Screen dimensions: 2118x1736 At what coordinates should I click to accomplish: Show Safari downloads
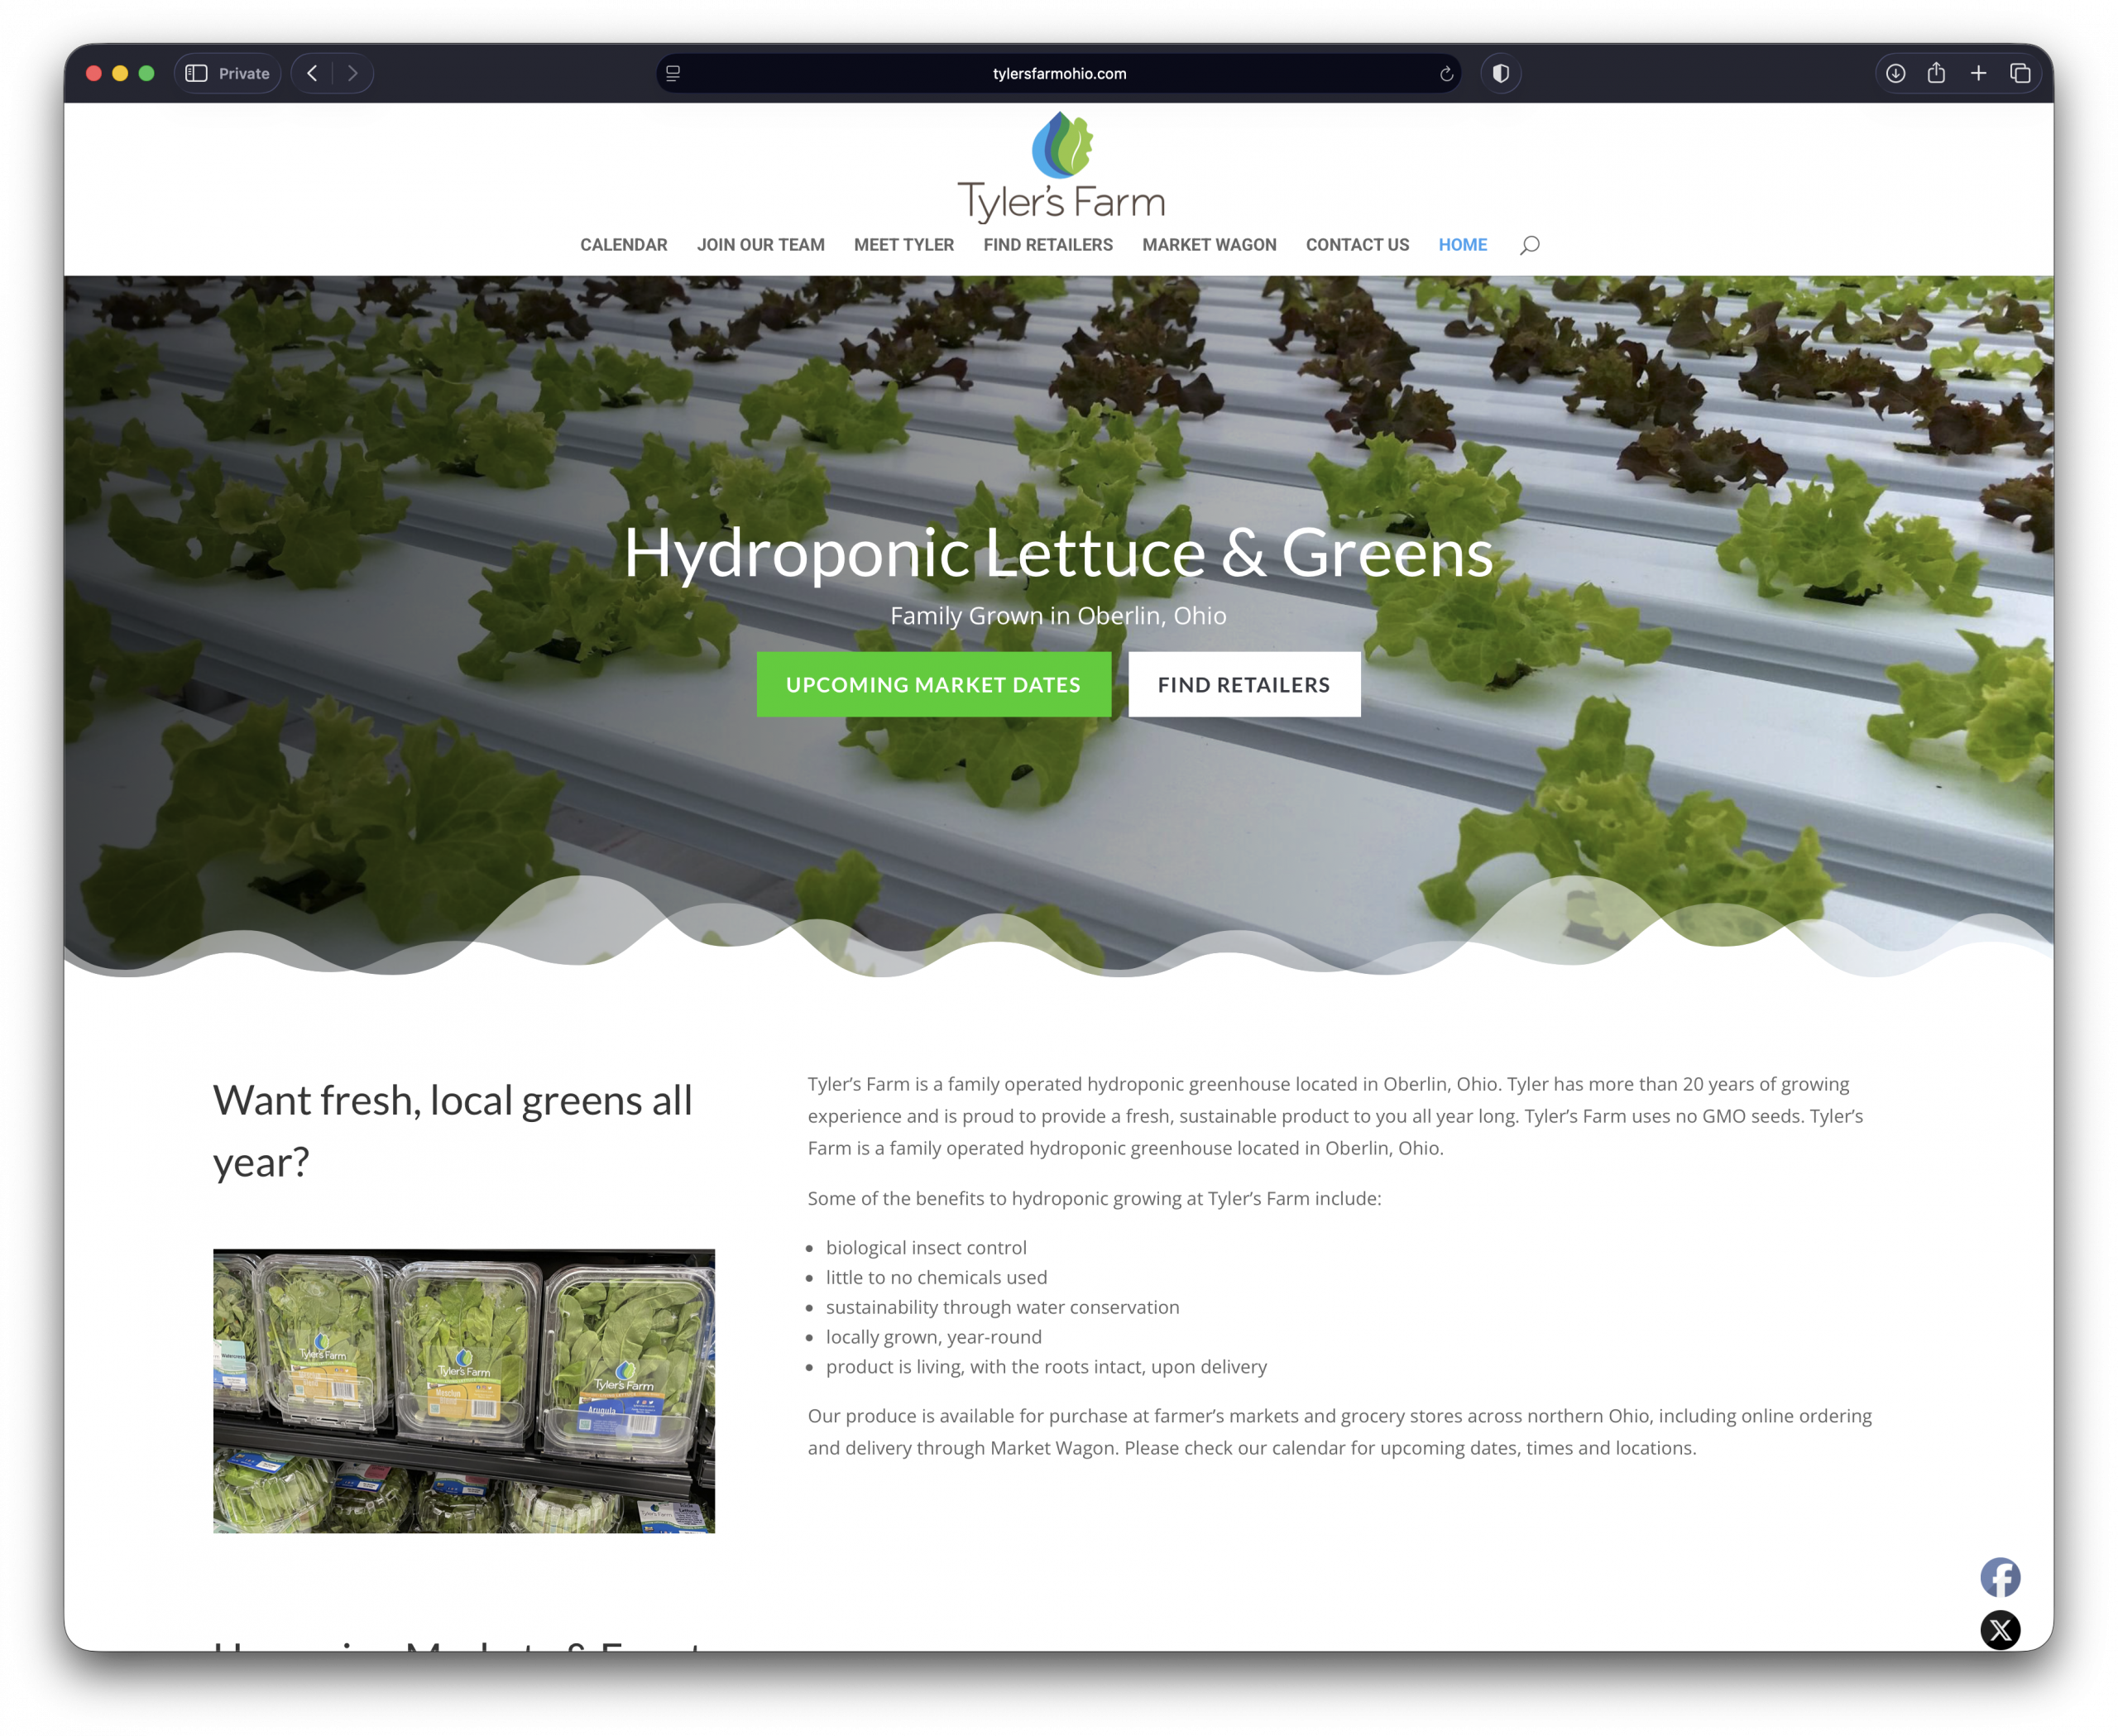pos(1895,73)
